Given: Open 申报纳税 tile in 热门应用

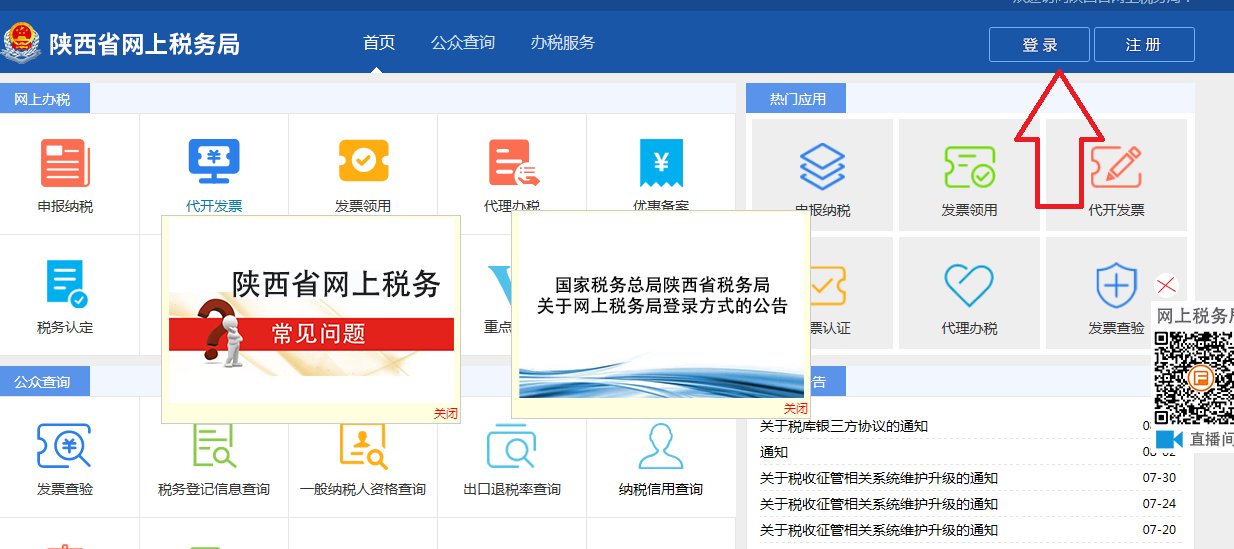Looking at the screenshot, I should [x=822, y=175].
